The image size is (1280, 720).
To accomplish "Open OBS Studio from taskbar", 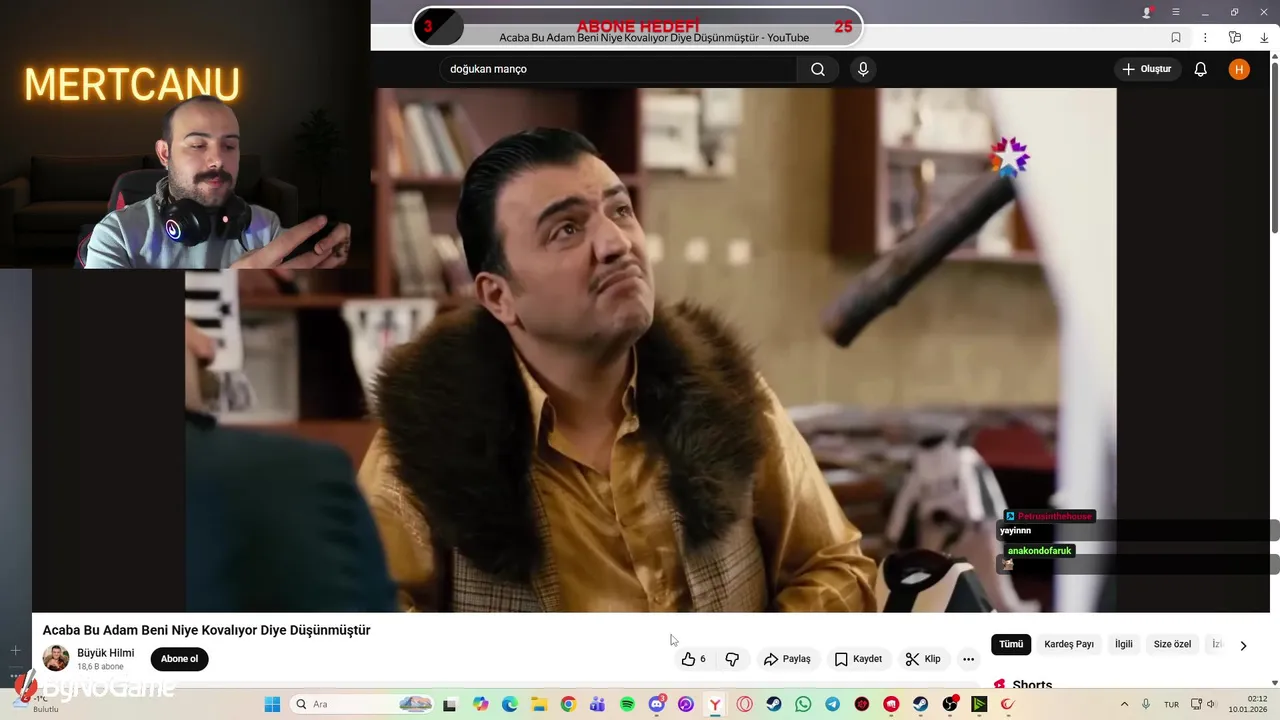I will tap(950, 704).
